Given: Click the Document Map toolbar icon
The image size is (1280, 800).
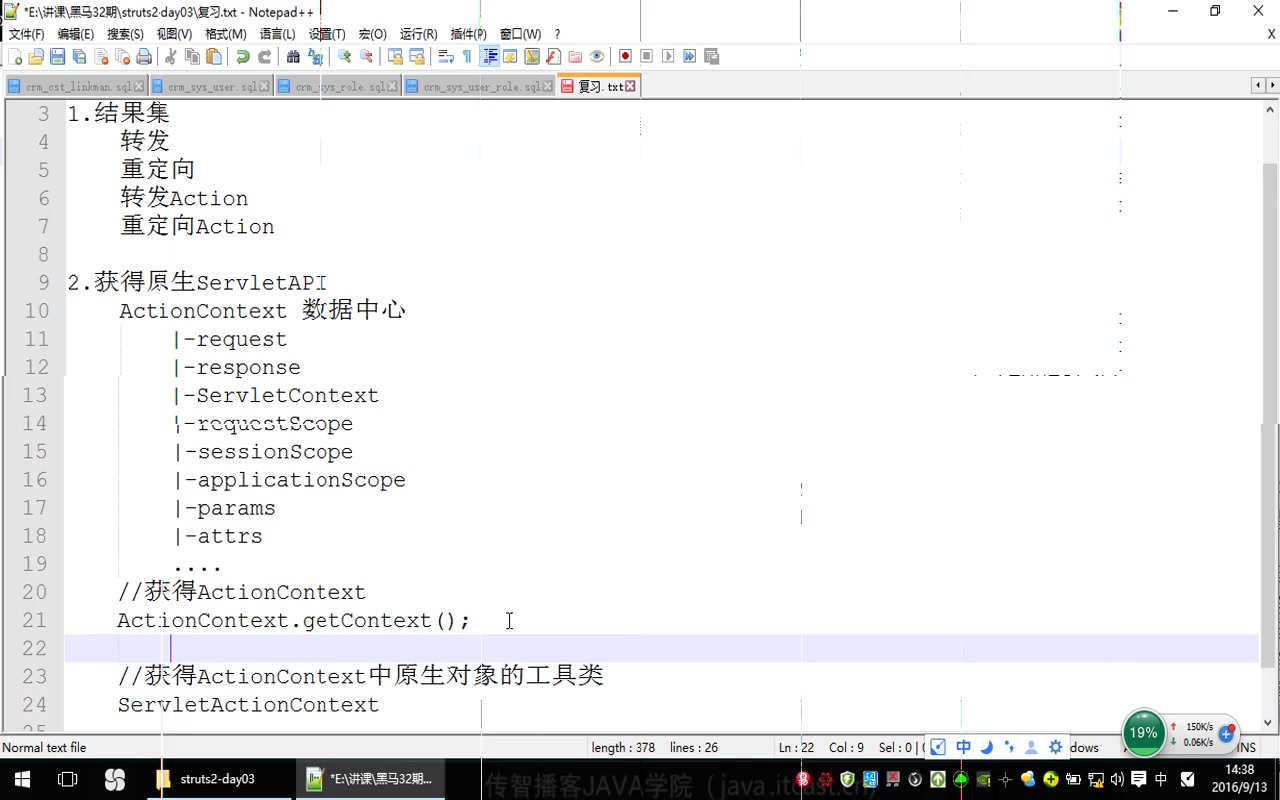Looking at the screenshot, I should click(532, 57).
